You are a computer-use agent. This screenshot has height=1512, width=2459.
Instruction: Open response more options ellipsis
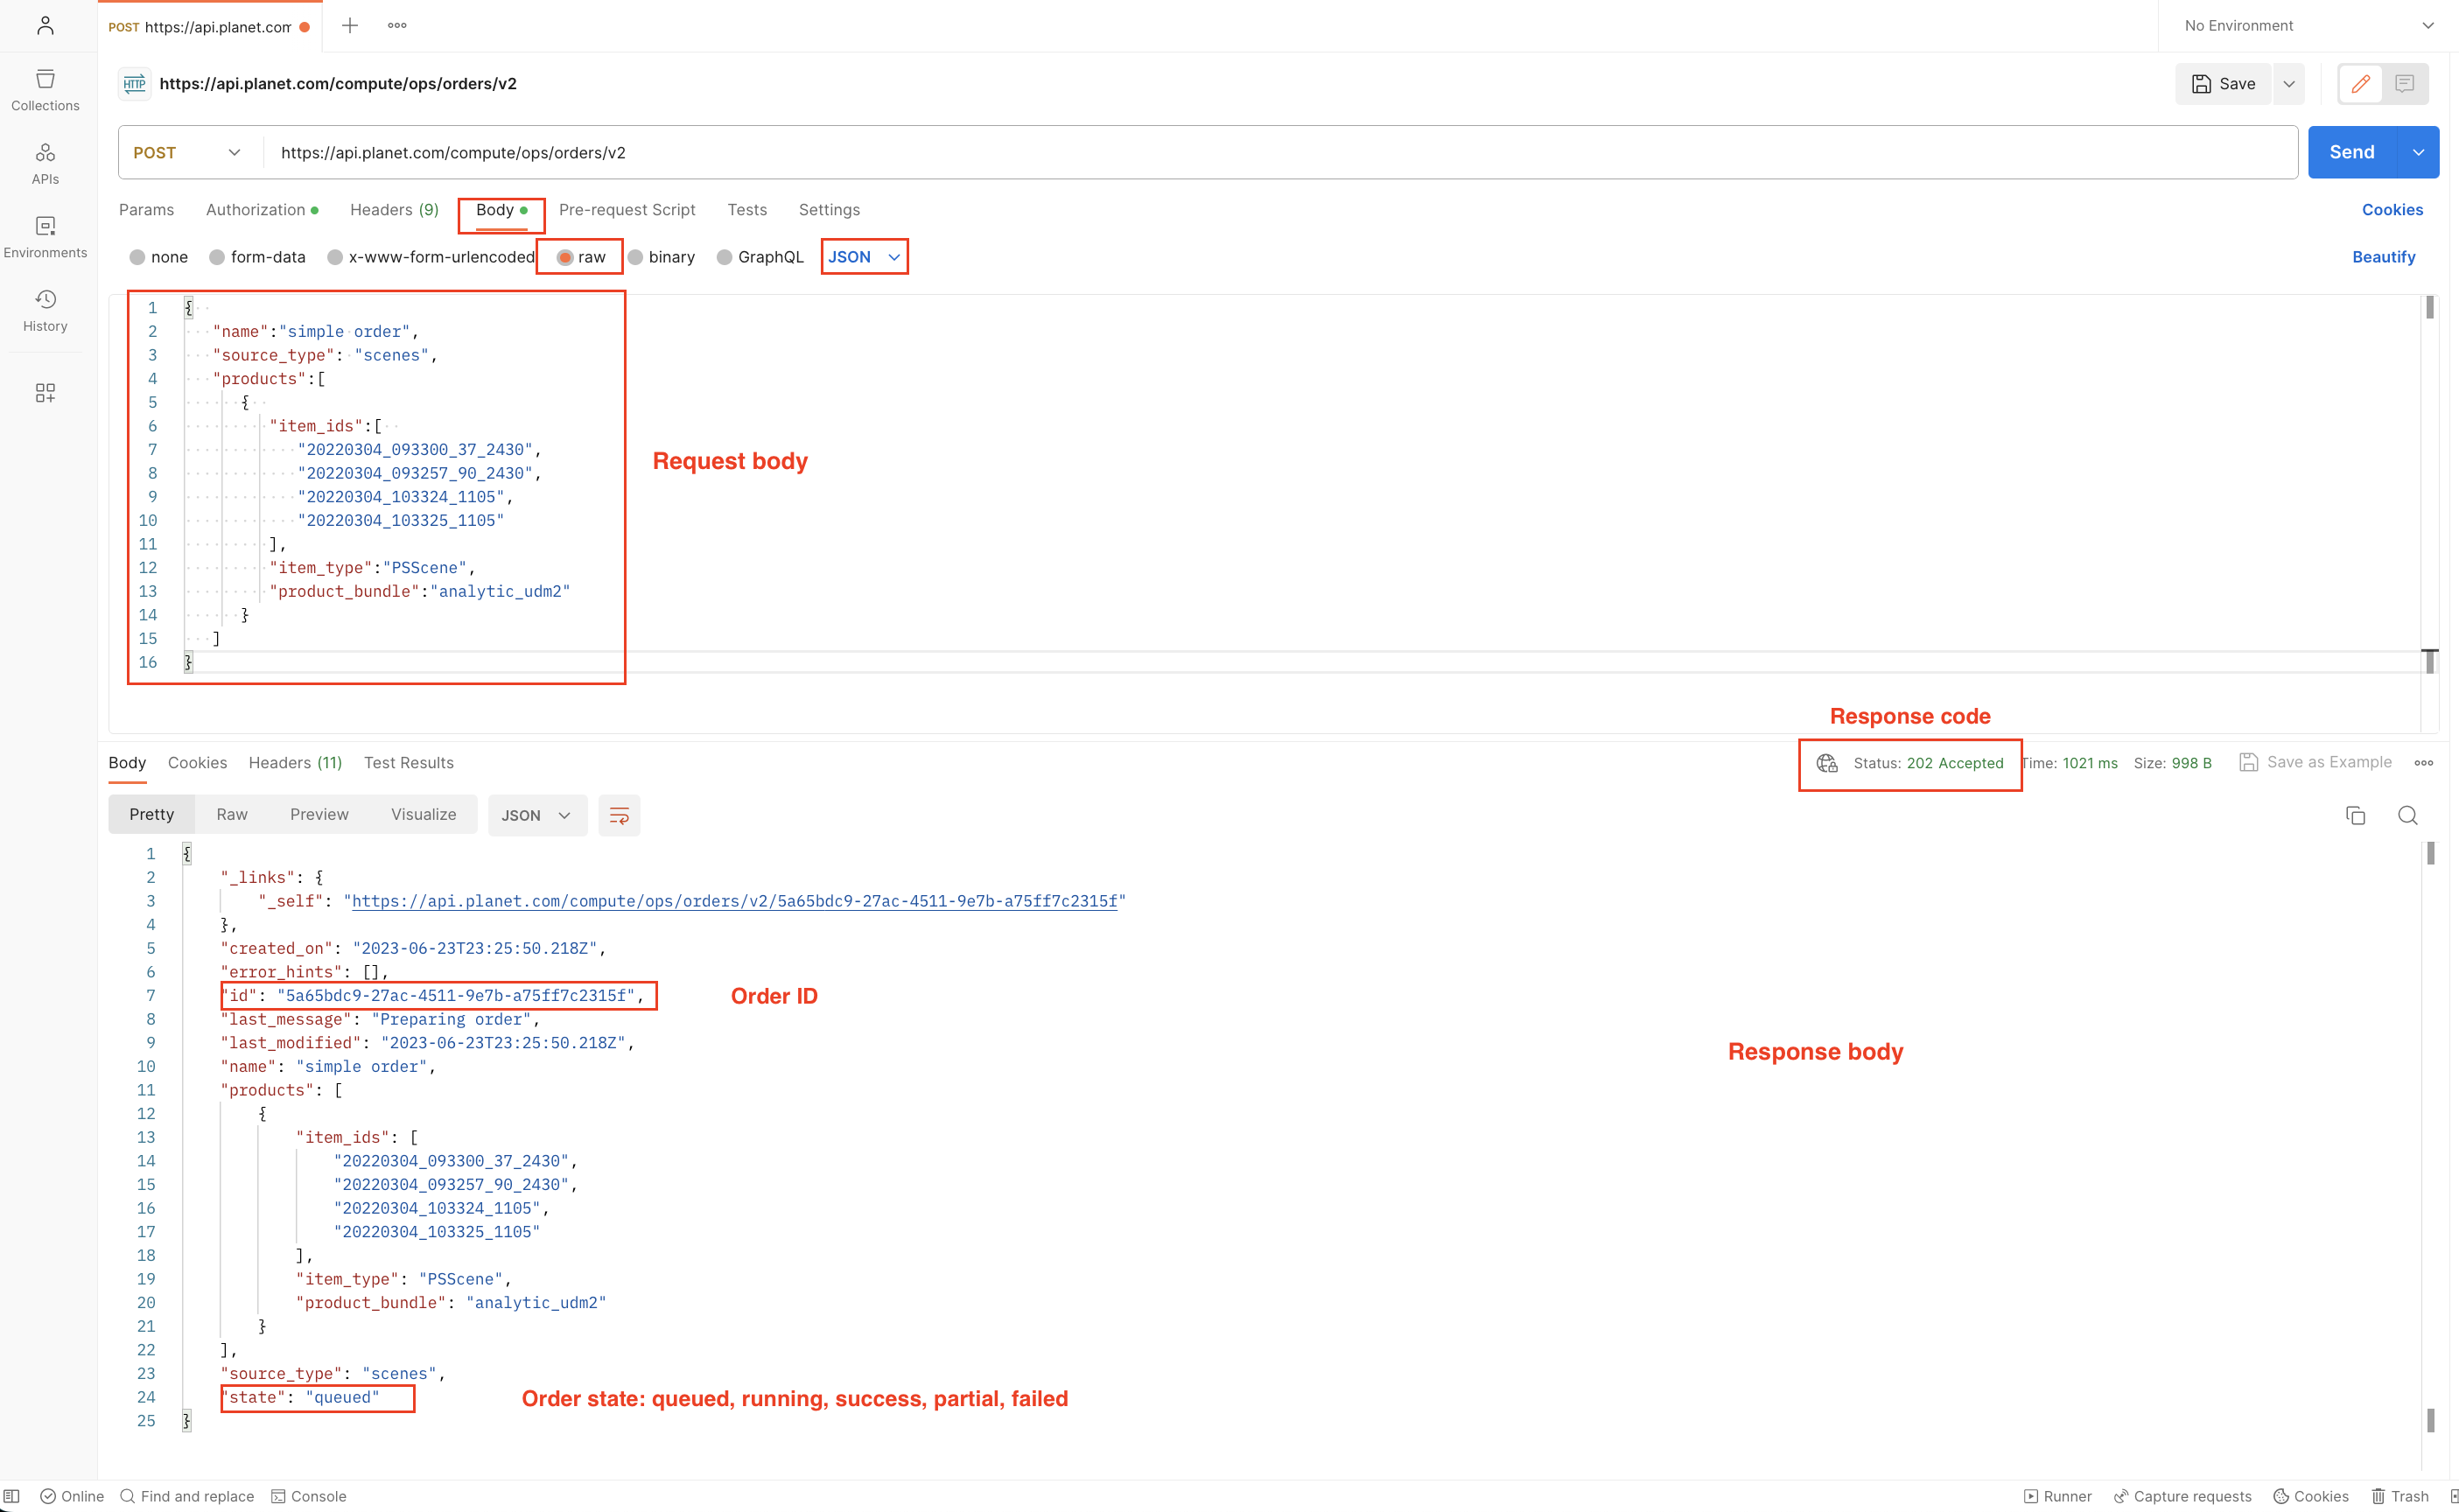pos(2423,763)
